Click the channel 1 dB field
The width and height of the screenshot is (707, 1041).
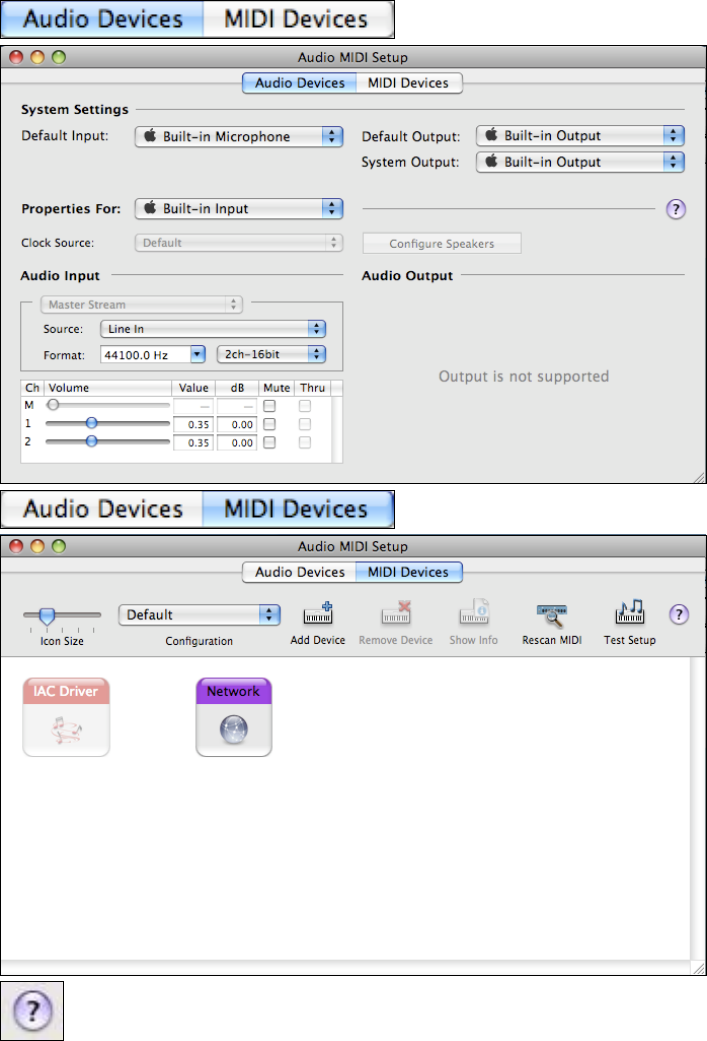click(237, 424)
